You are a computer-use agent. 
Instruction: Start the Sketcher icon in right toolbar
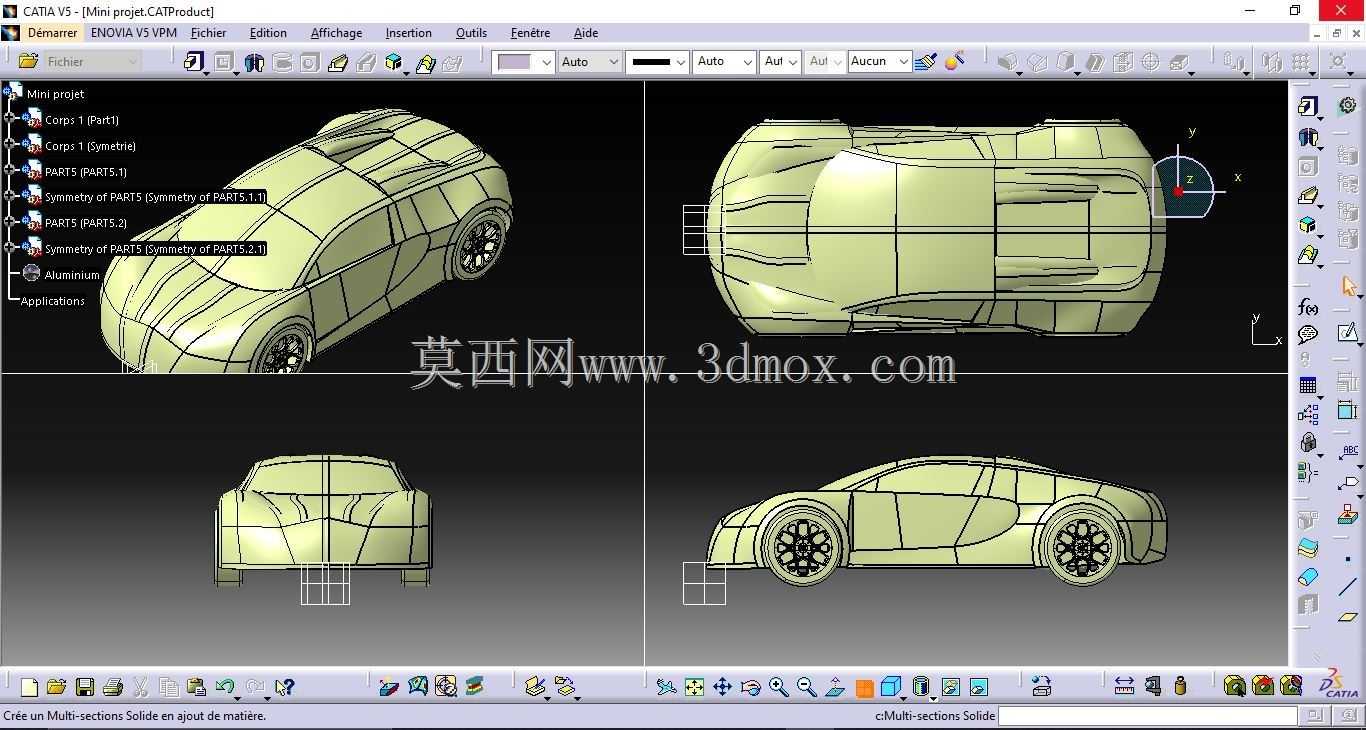coord(1348,333)
